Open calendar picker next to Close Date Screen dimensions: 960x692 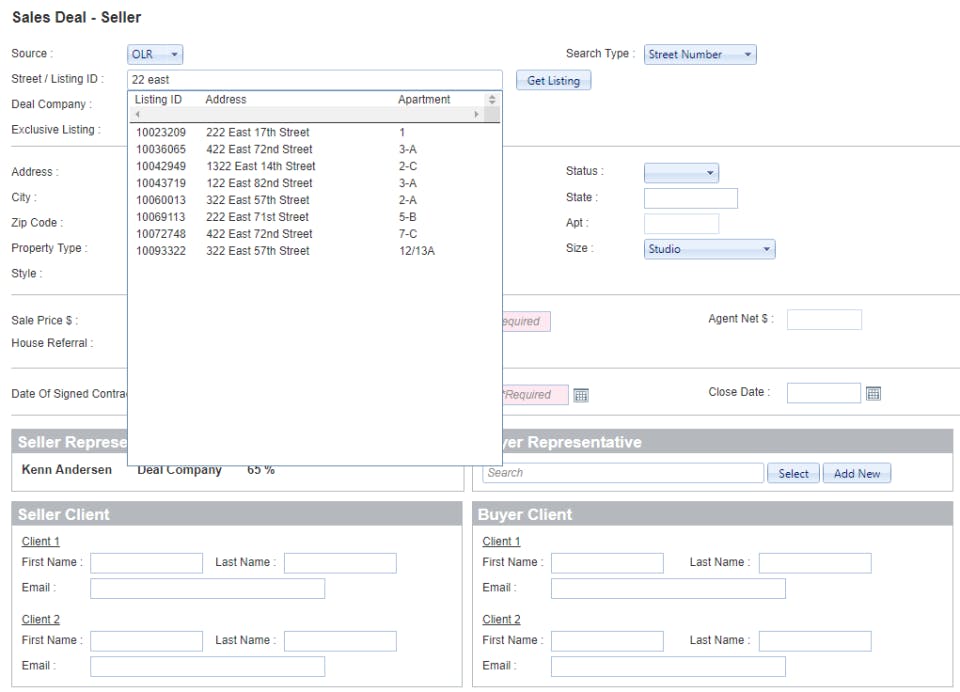(x=873, y=393)
